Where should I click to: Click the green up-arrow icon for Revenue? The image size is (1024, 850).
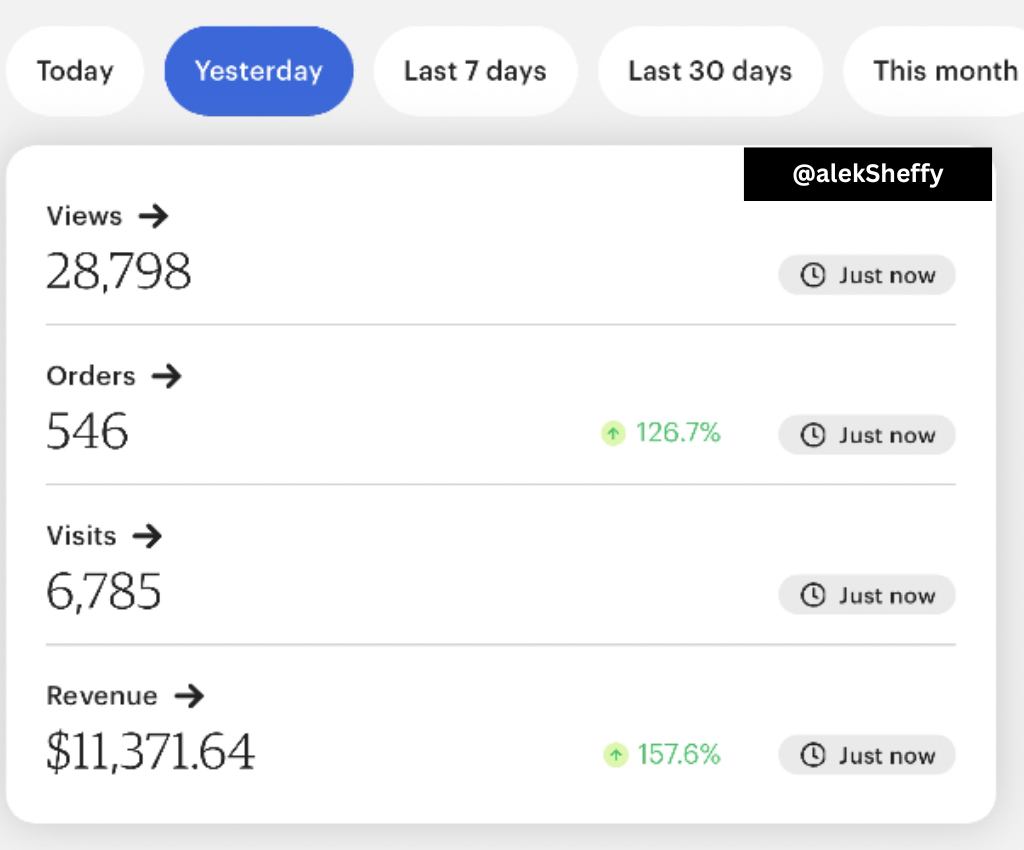coord(615,755)
